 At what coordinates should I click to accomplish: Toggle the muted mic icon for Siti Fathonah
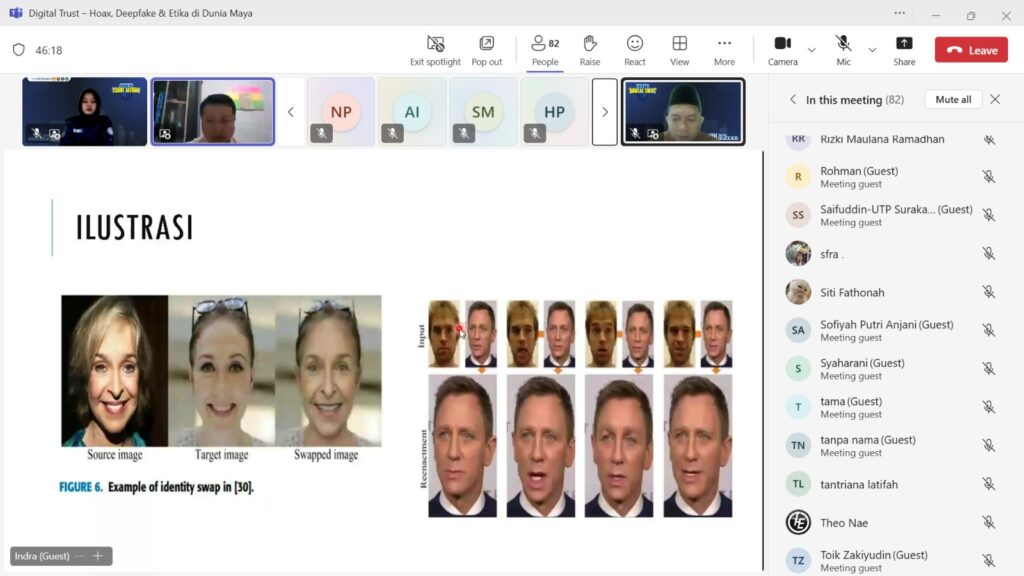pos(988,292)
